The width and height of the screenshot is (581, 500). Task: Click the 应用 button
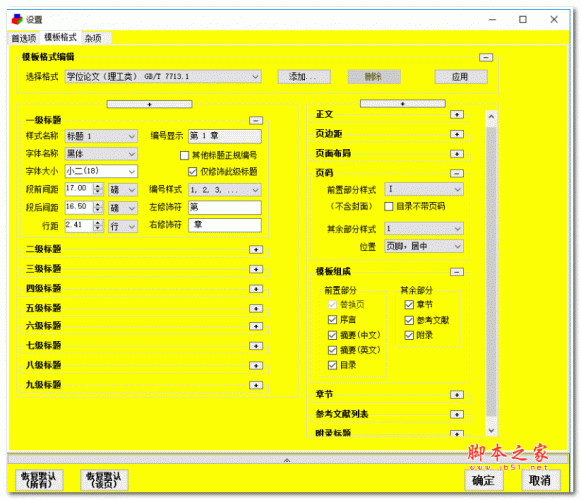[461, 77]
